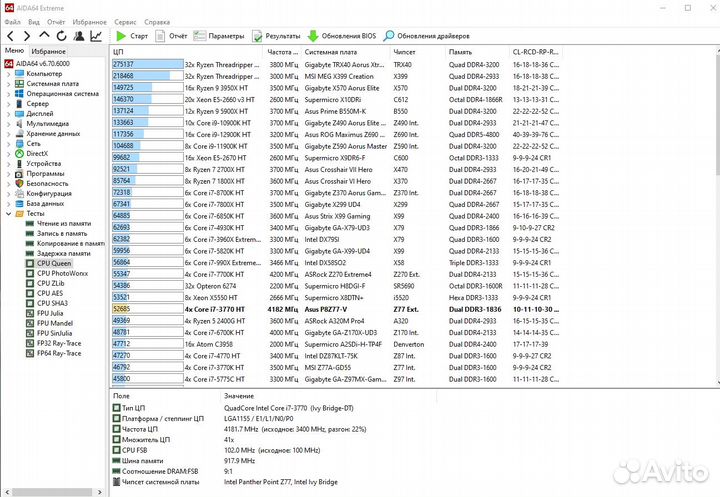
Task: Expand the Компьютер tree node
Action: click(8, 74)
